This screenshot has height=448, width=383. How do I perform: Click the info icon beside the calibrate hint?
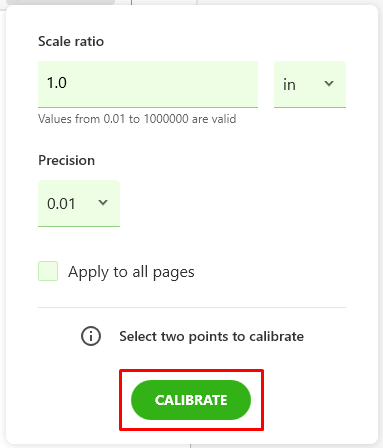point(91,336)
